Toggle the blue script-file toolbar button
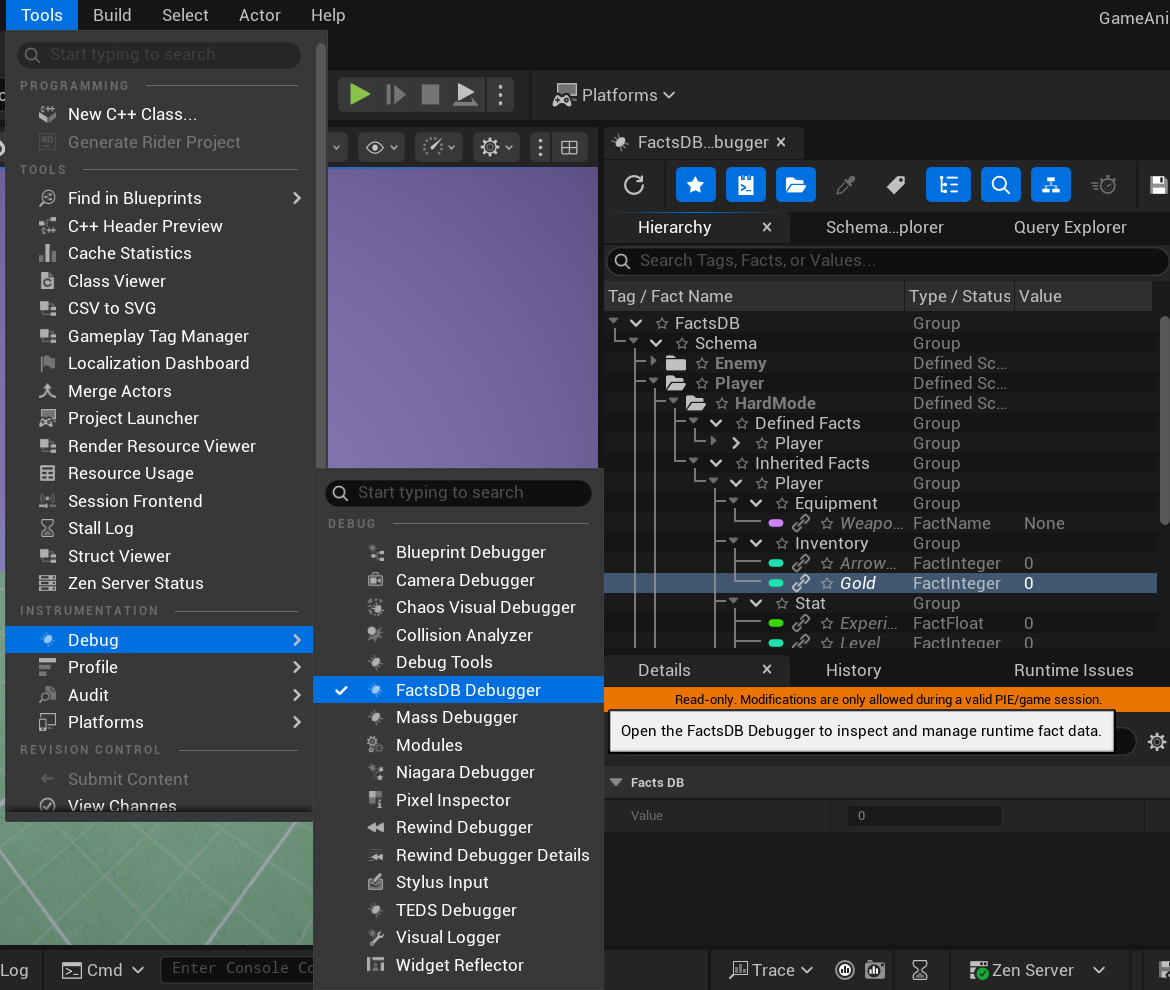 click(745, 185)
